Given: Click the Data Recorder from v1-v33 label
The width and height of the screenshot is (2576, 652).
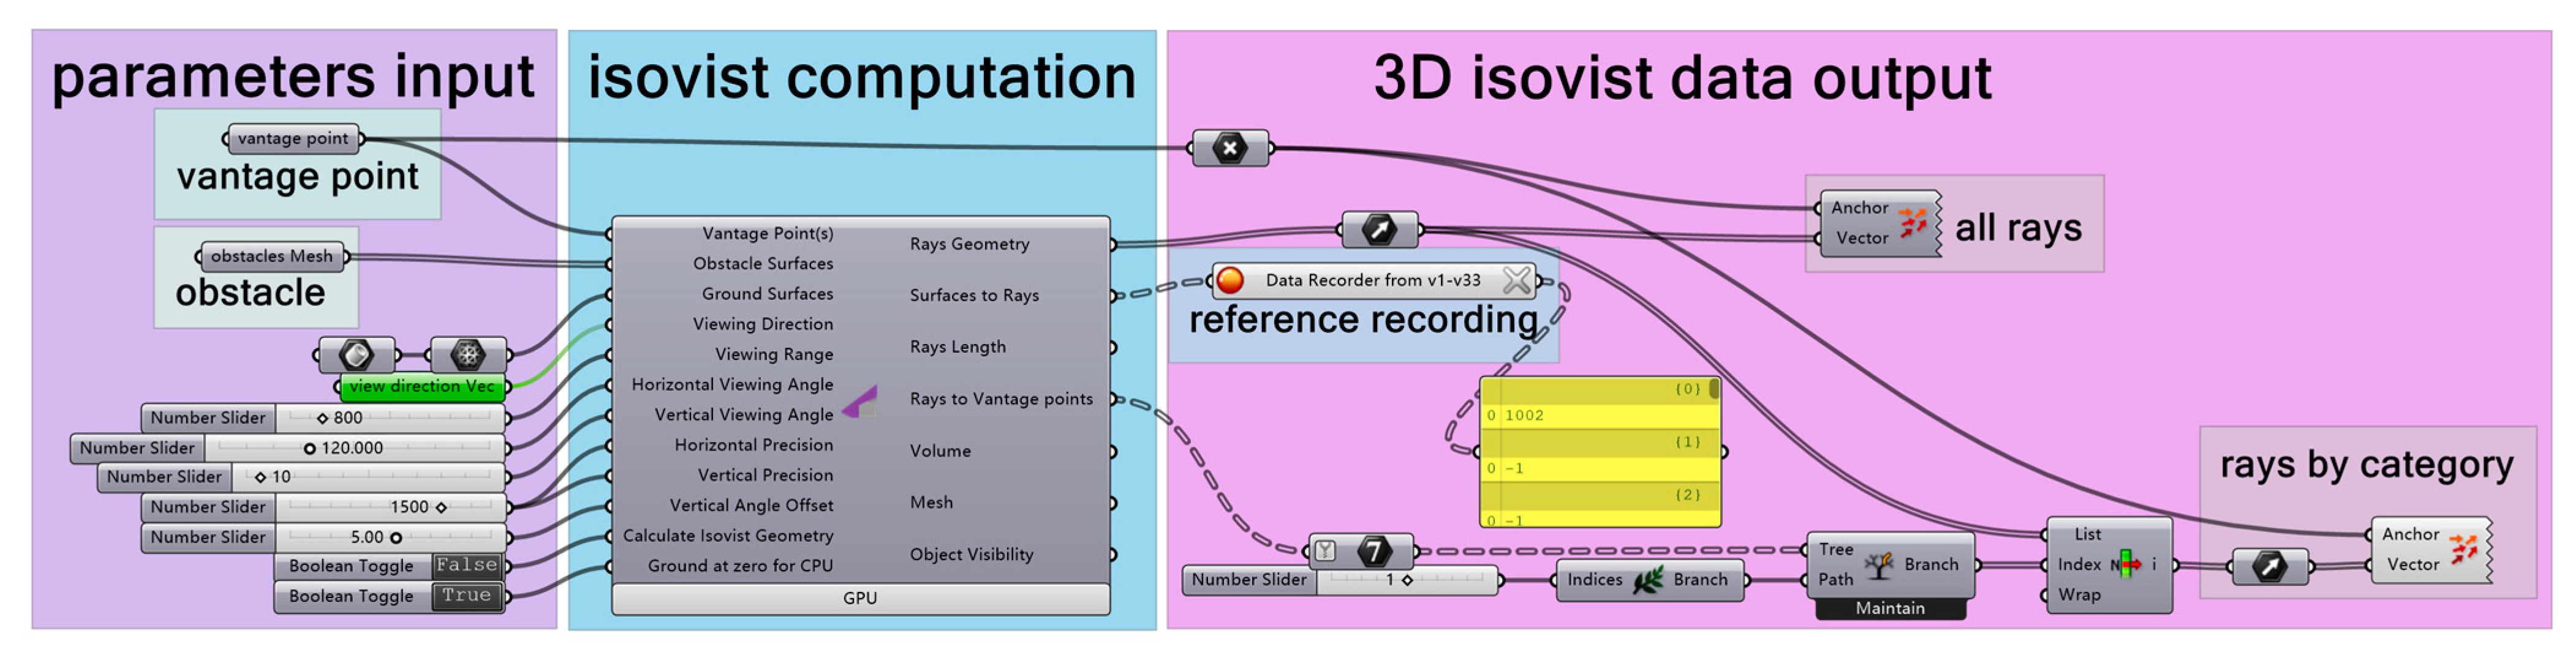Looking at the screenshot, I should [1373, 280].
